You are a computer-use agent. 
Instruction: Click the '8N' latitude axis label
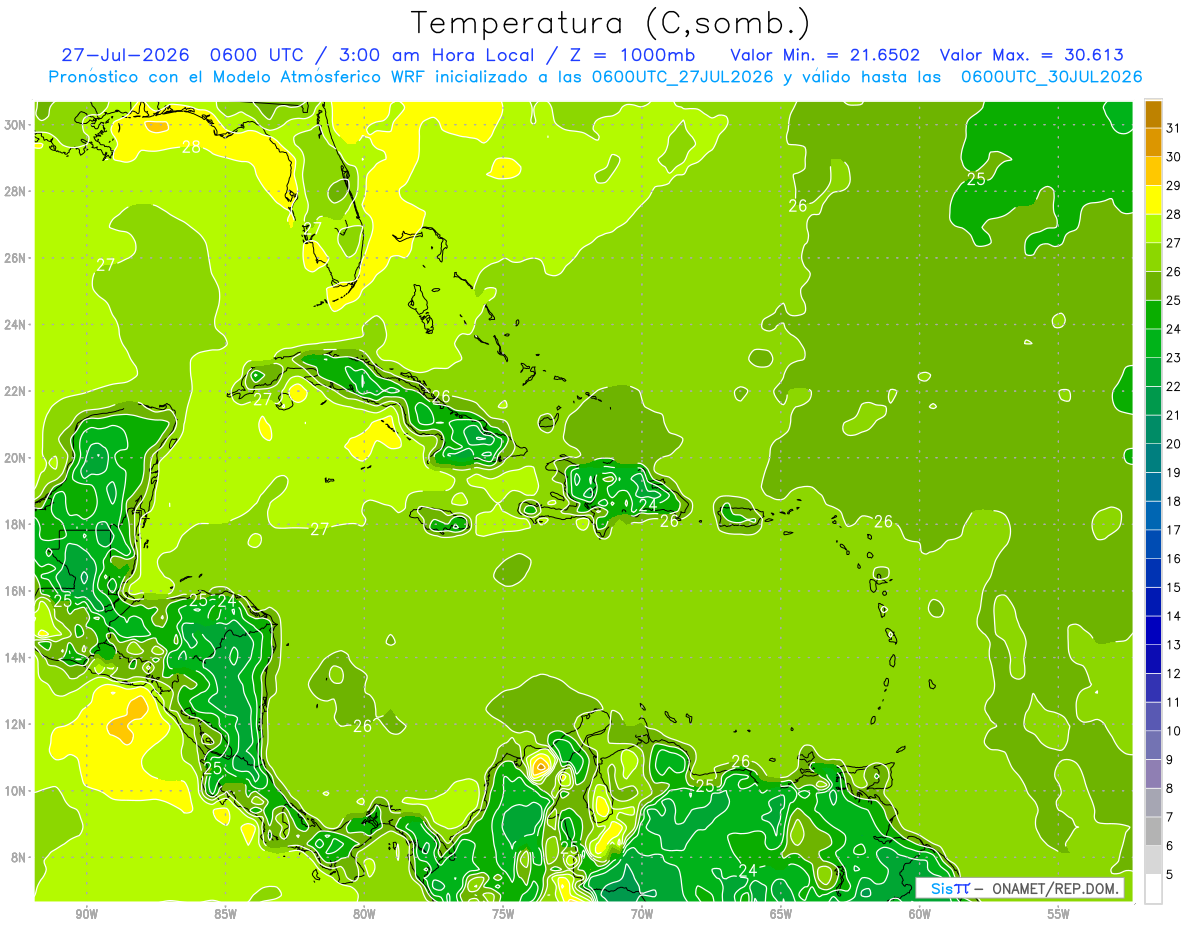(20, 857)
